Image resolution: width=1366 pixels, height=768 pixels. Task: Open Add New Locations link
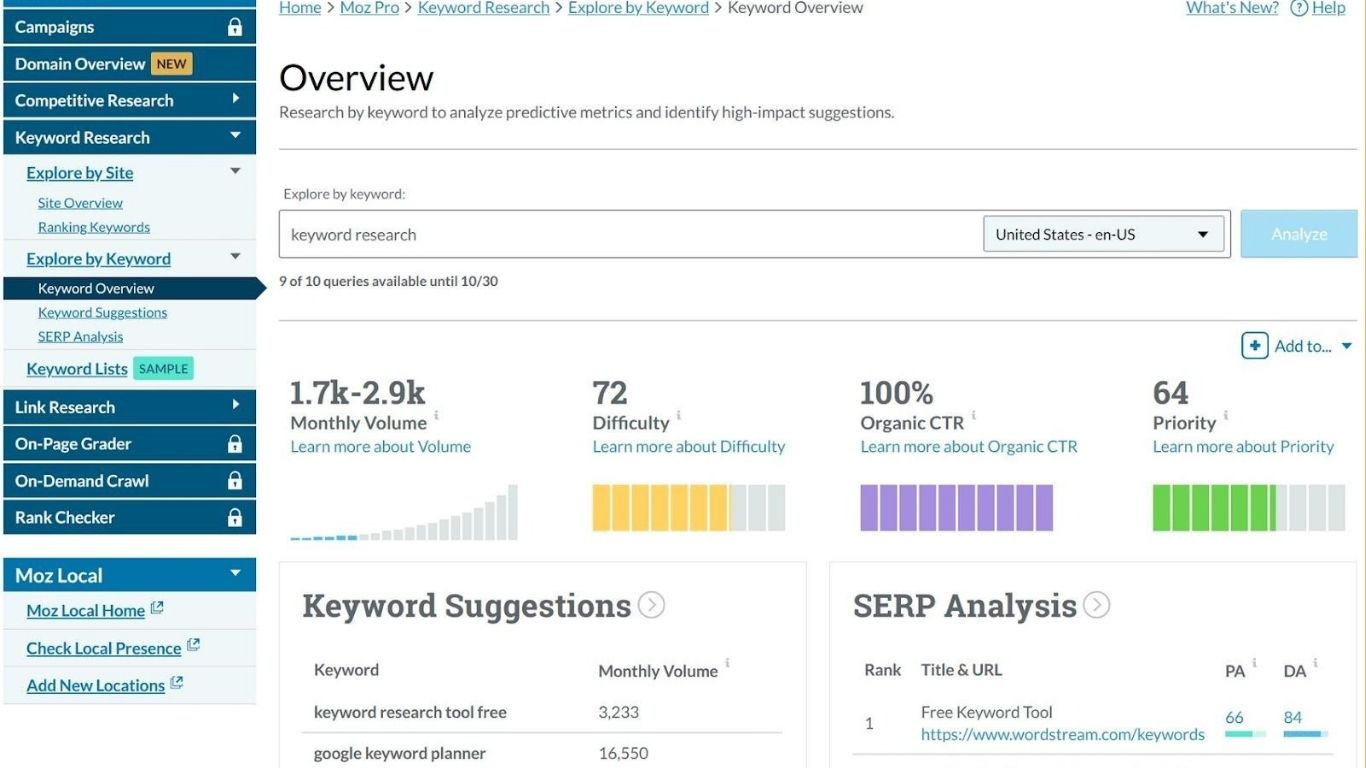pyautogui.click(x=95, y=686)
